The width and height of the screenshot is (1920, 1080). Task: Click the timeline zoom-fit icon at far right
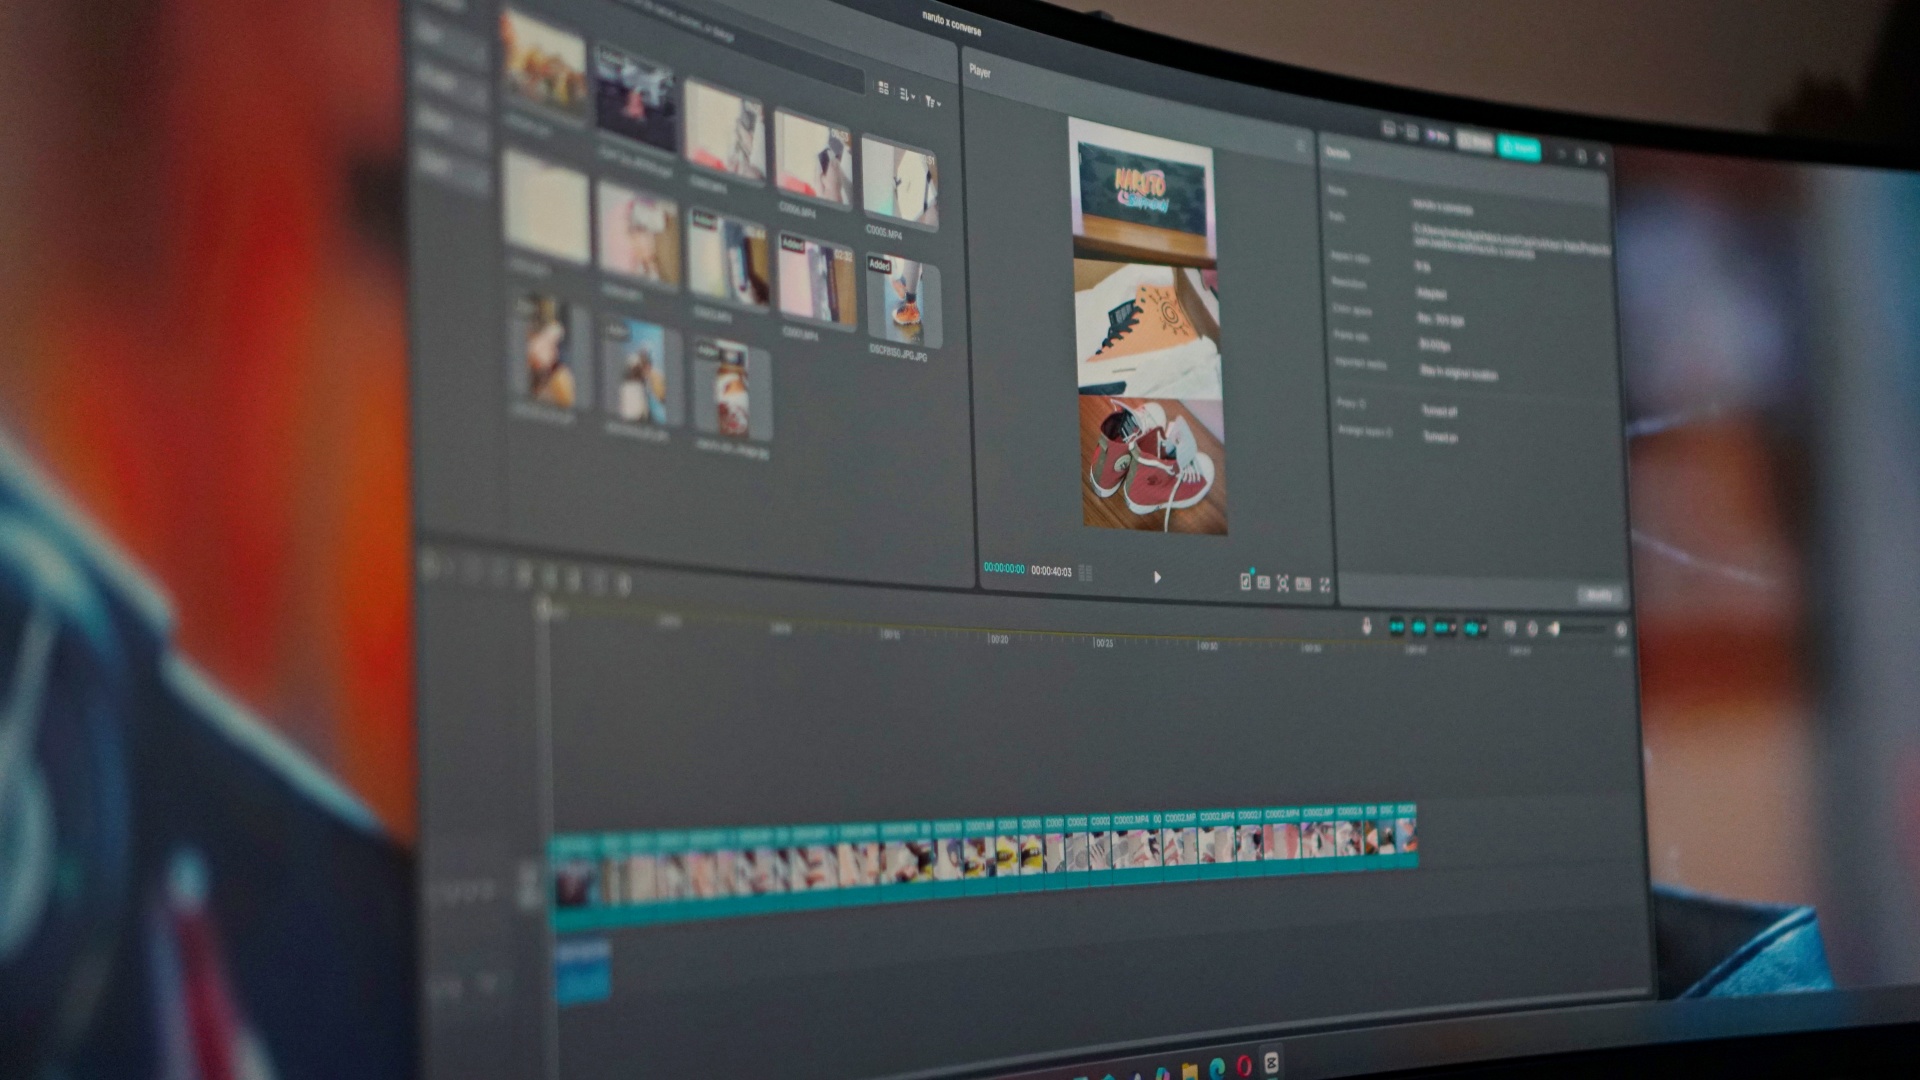pyautogui.click(x=1621, y=630)
